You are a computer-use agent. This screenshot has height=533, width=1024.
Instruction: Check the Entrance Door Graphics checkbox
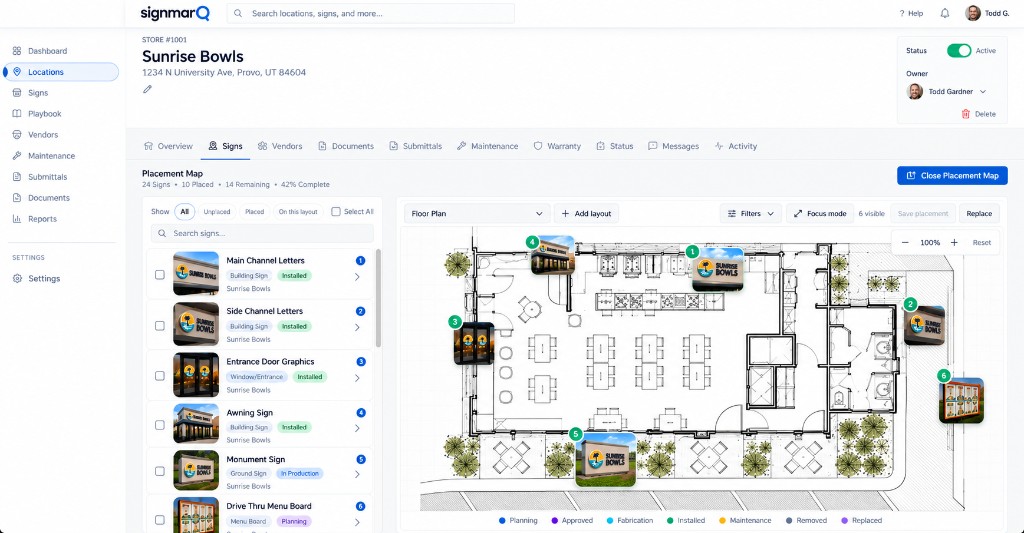(x=159, y=376)
